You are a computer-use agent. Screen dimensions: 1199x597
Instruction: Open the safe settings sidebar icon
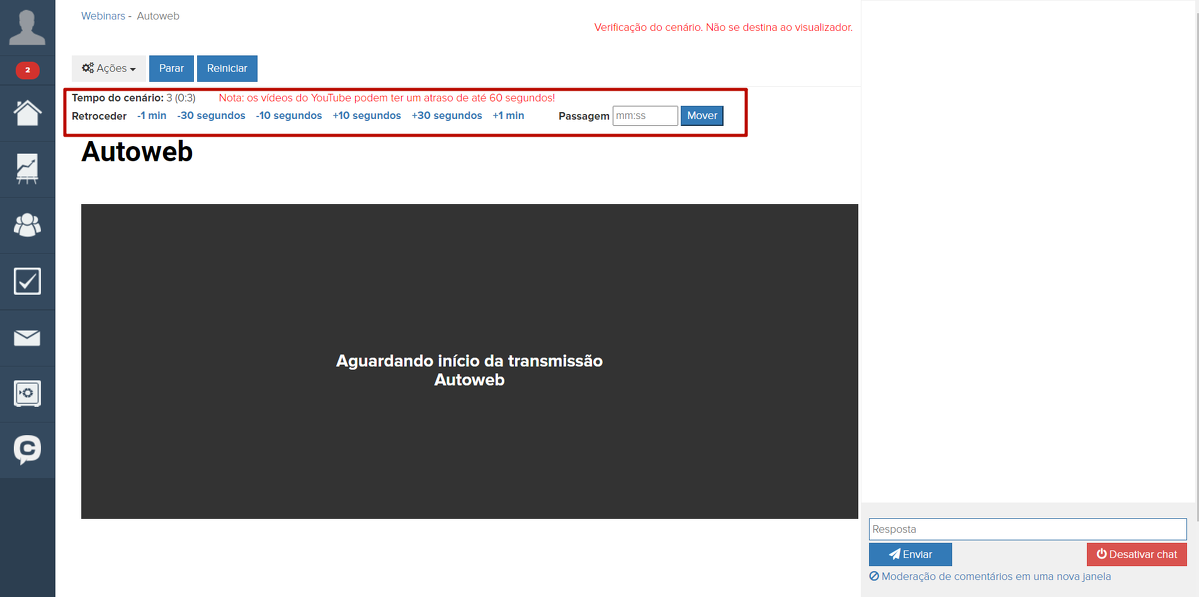tap(27, 394)
